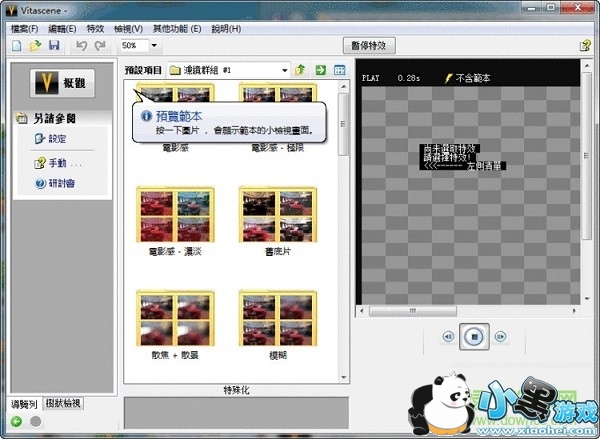Click the help icon at toolbar right
The width and height of the screenshot is (600, 439).
pos(584,46)
